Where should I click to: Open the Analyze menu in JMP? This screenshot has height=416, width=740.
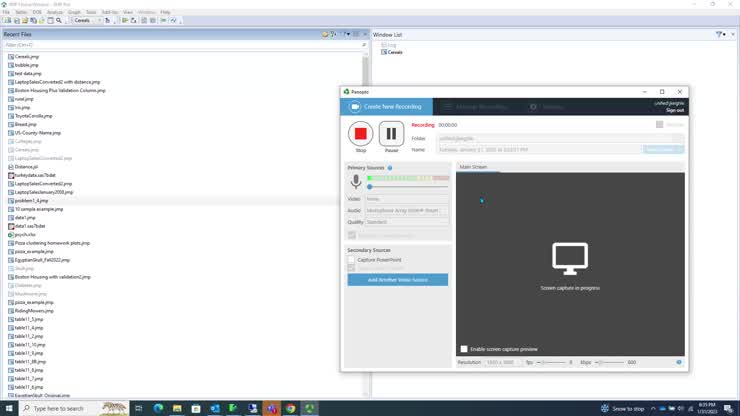[55, 12]
